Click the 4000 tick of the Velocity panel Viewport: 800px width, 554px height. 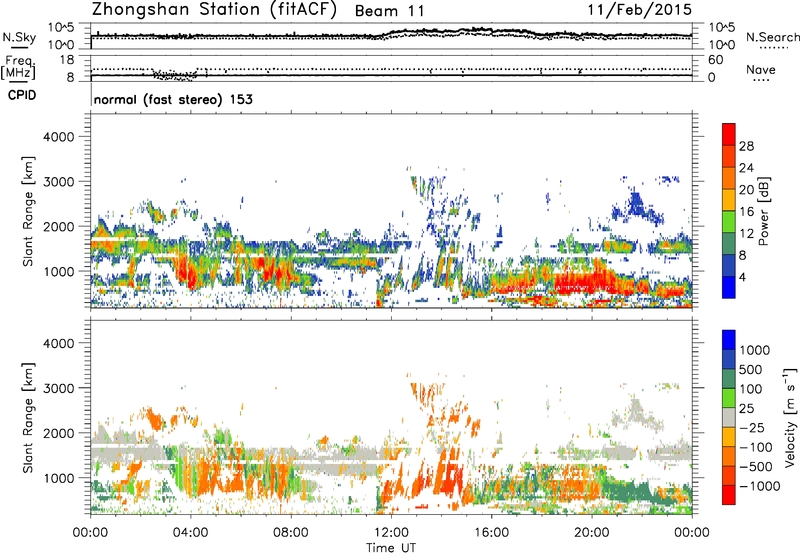pos(59,343)
